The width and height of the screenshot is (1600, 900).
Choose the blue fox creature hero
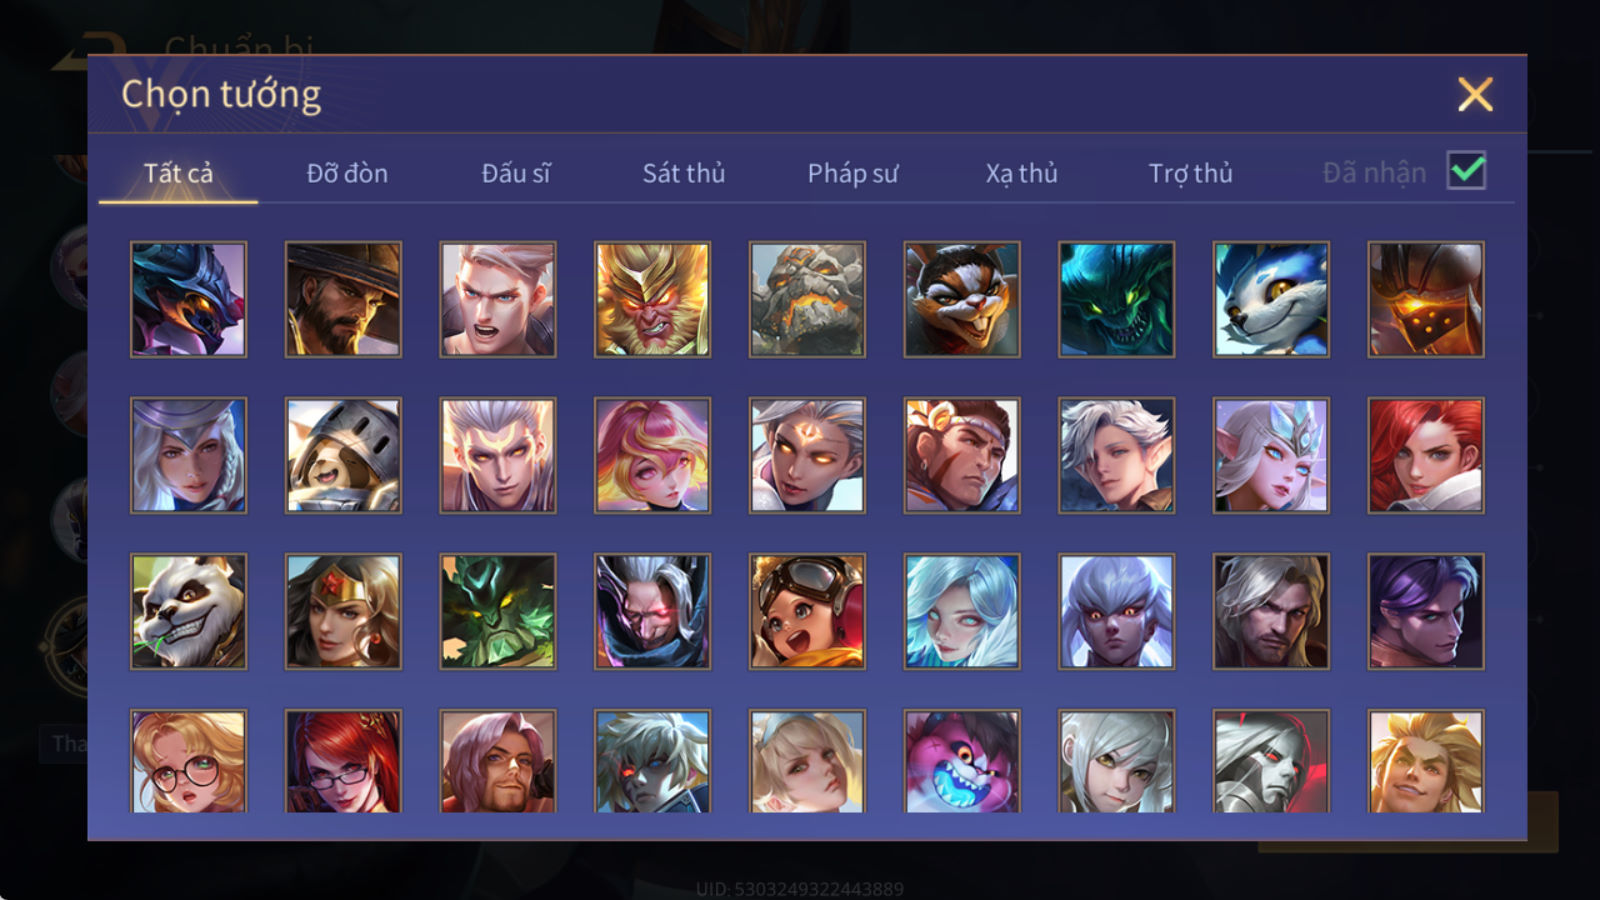(x=1271, y=299)
